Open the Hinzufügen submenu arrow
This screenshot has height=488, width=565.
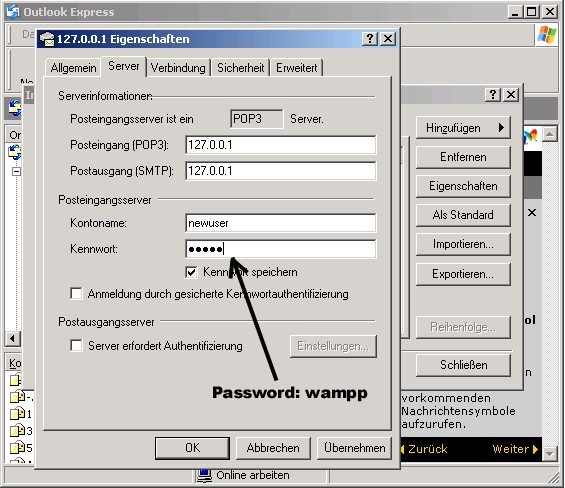coord(501,128)
